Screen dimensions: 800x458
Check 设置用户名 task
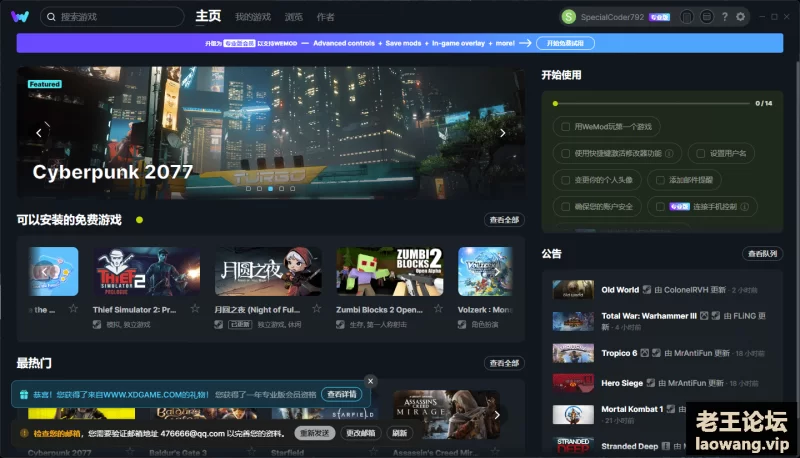click(x=701, y=153)
